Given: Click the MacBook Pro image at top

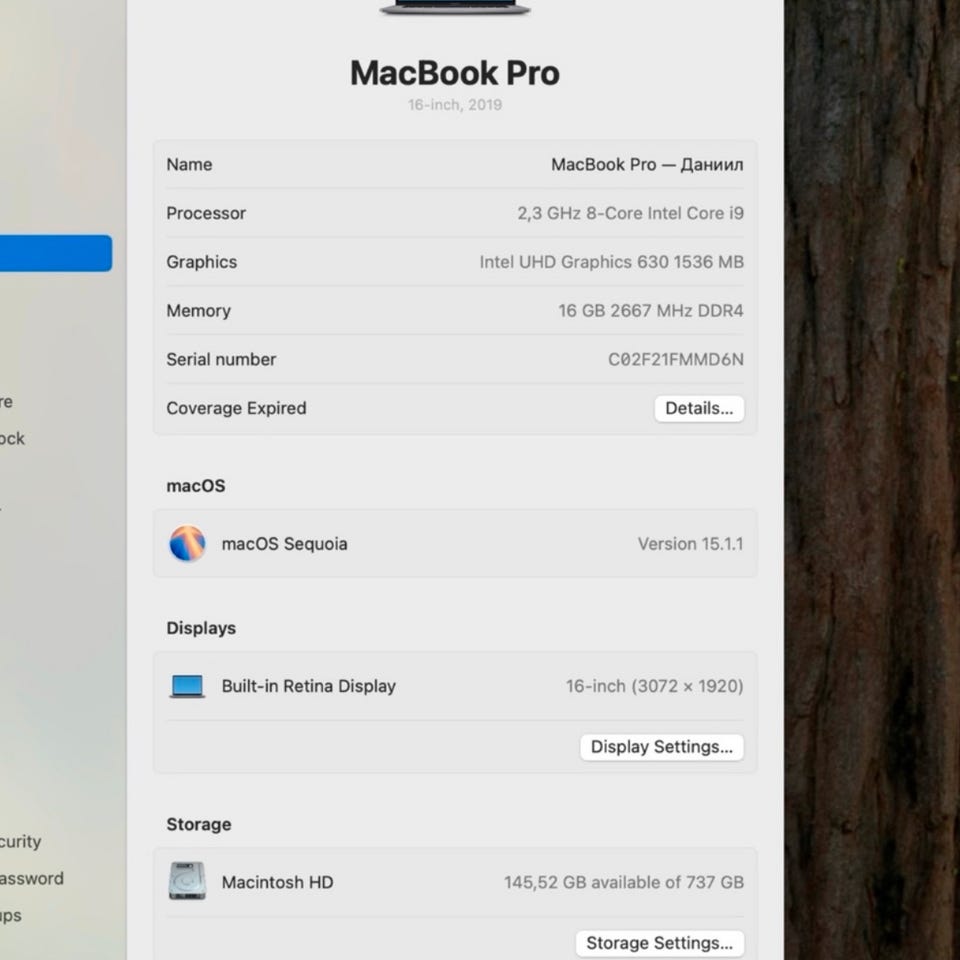Looking at the screenshot, I should (x=455, y=7).
